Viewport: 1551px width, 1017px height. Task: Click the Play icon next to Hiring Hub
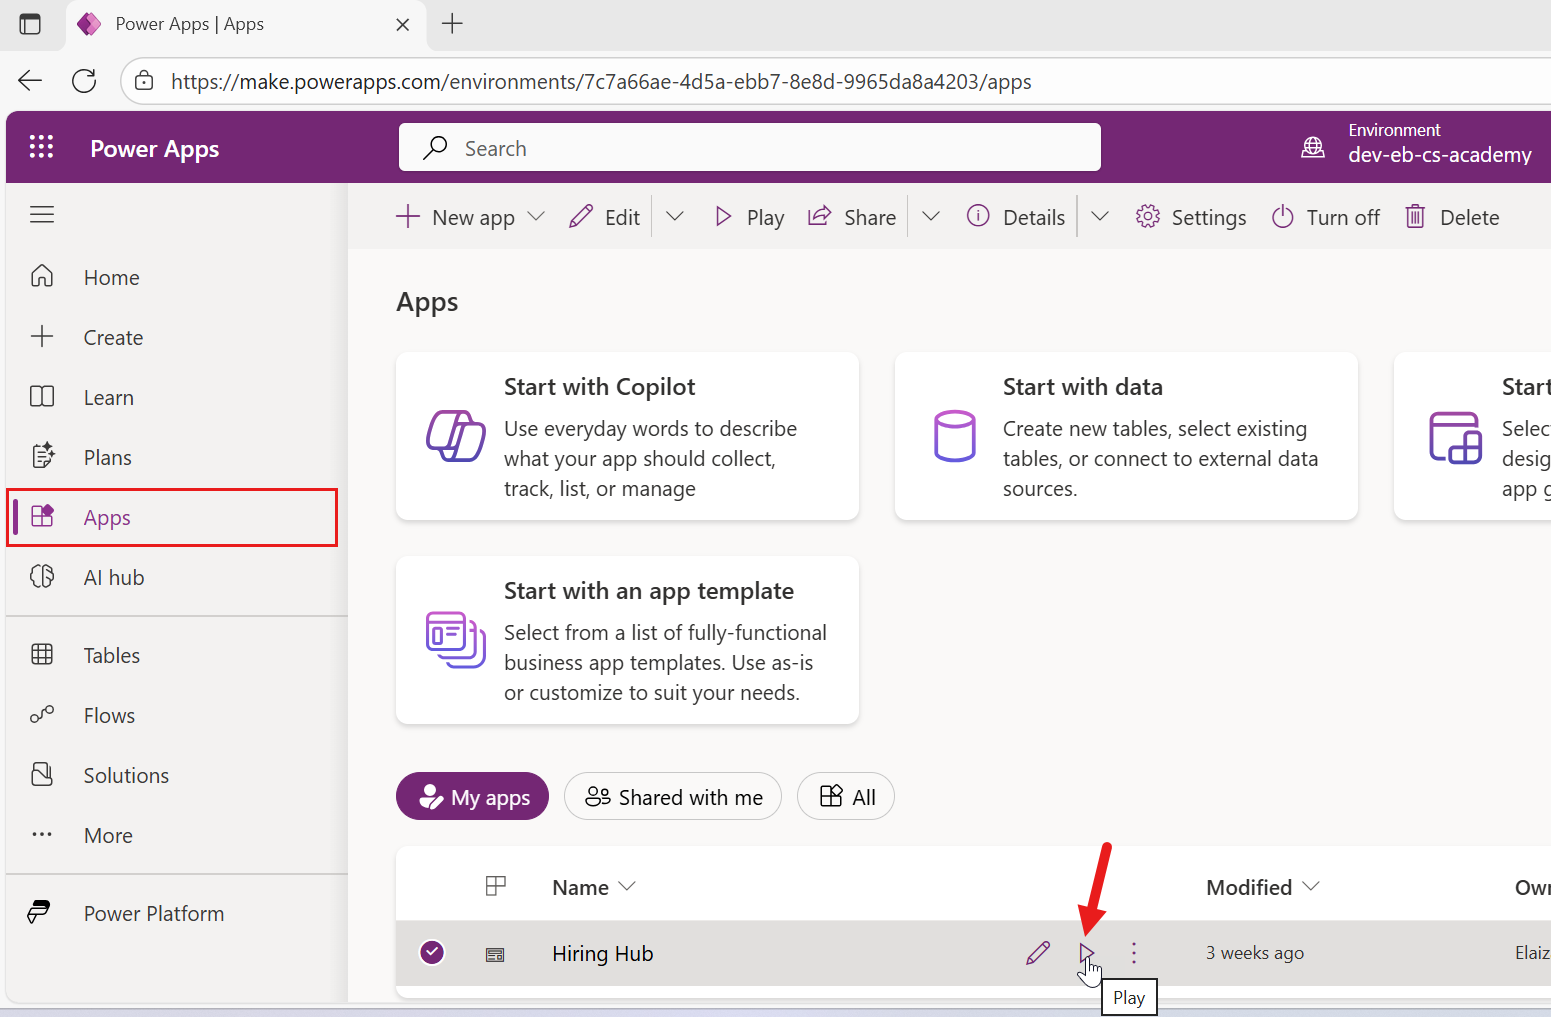coord(1087,953)
